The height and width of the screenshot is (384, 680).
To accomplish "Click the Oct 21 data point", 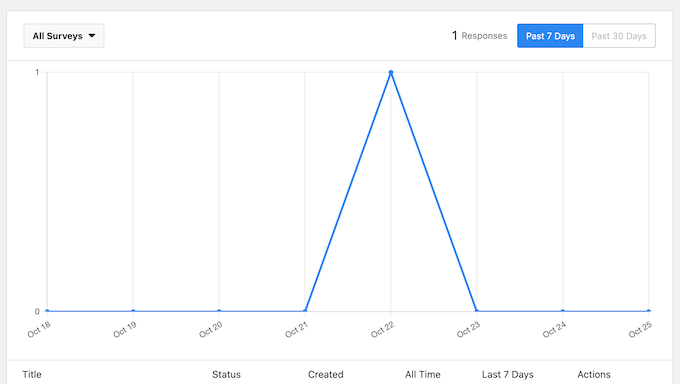I will (x=305, y=311).
